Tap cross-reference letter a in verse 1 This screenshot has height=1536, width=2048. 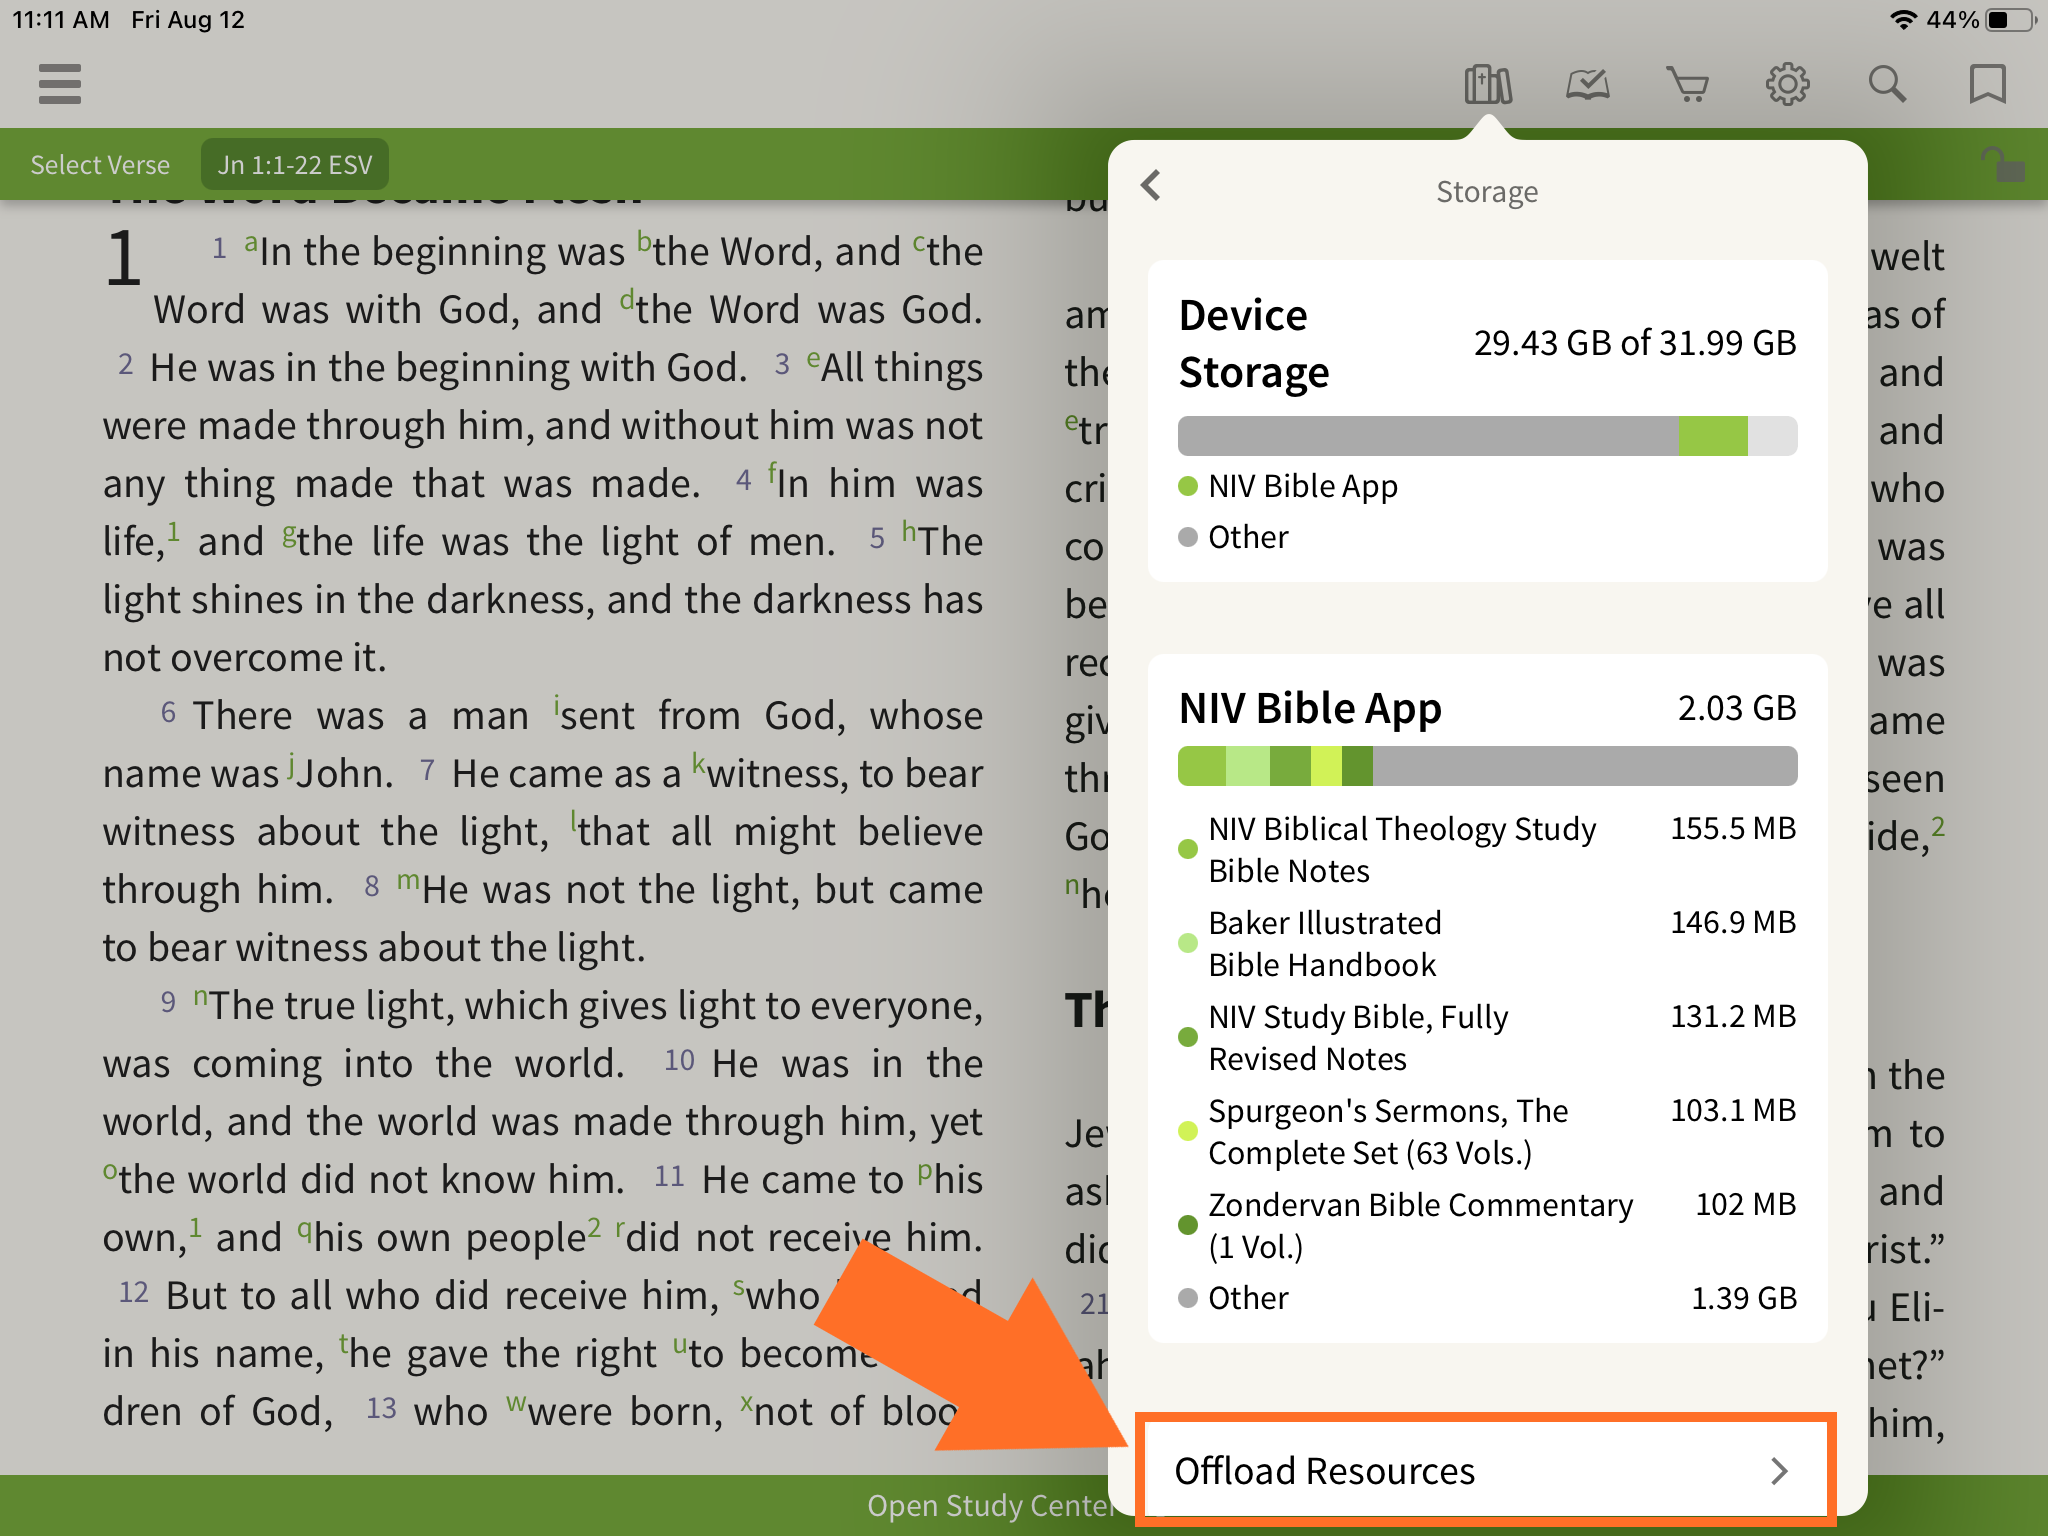pyautogui.click(x=251, y=241)
